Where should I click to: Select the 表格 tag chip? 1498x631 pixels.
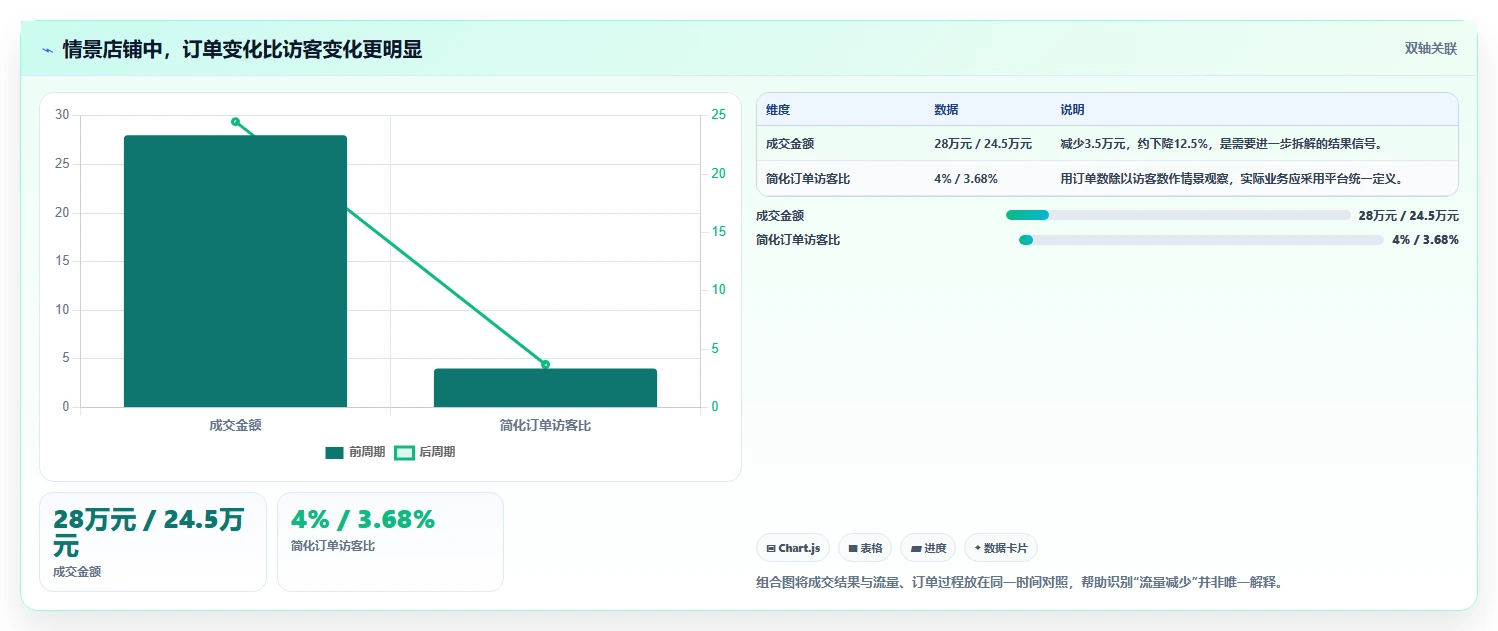point(865,548)
